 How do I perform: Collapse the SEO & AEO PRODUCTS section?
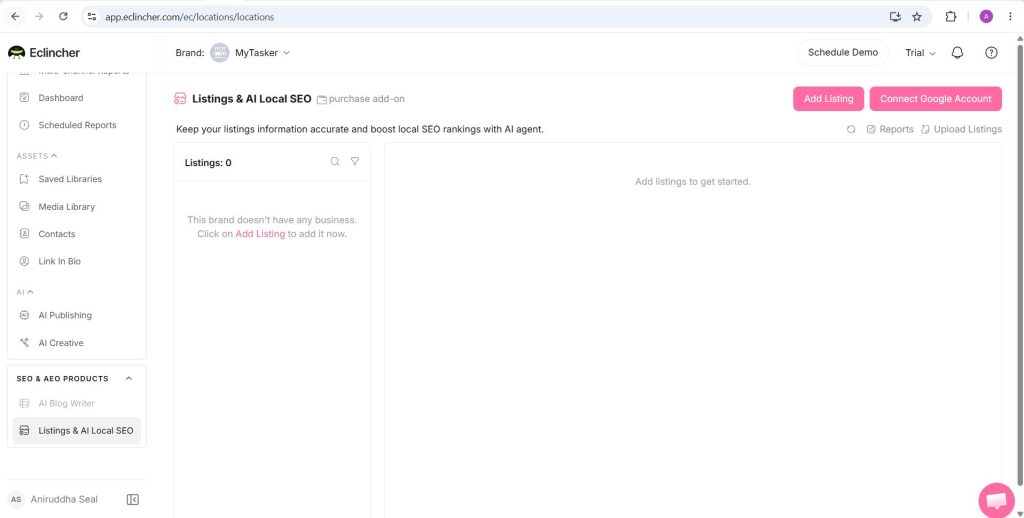(129, 378)
